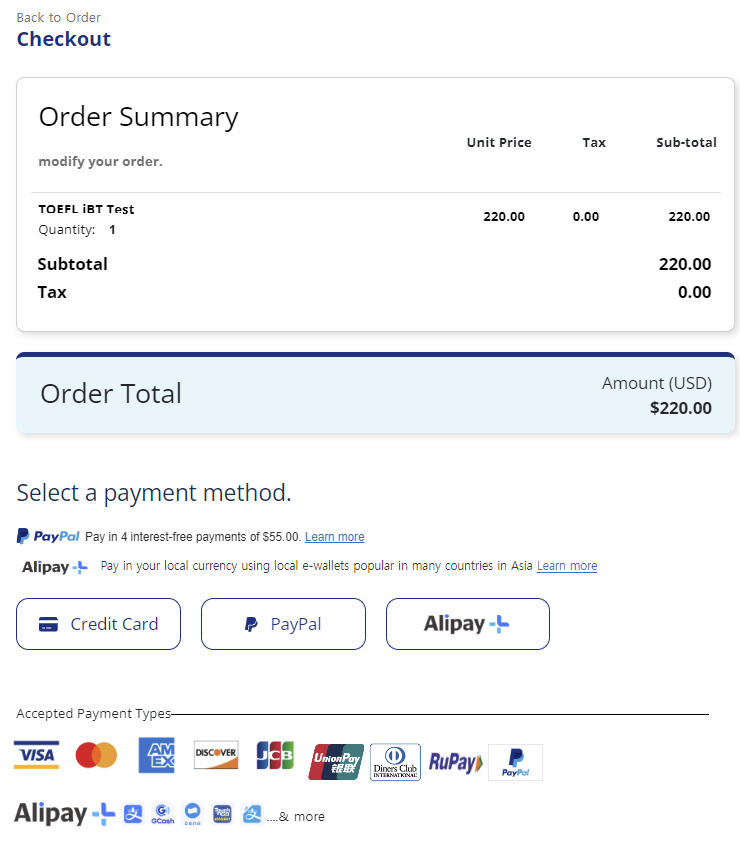Click the modify your order text

tap(100, 162)
